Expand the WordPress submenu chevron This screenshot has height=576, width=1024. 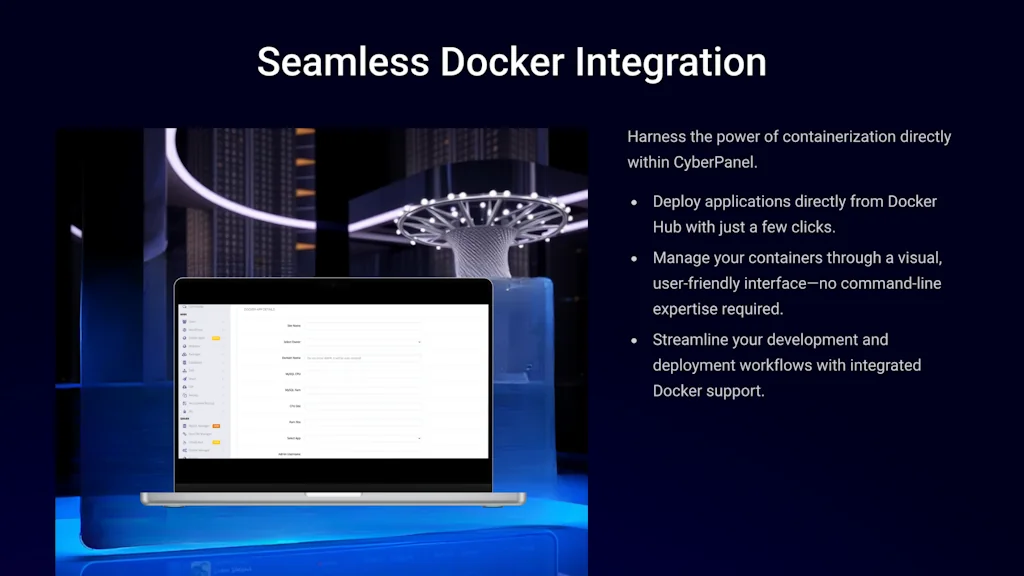pyautogui.click(x=223, y=330)
